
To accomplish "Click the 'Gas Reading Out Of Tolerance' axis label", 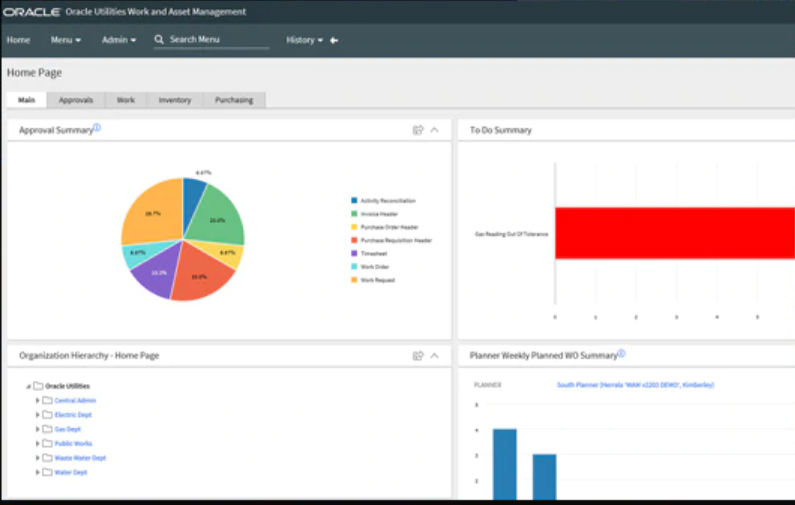I will pos(511,234).
